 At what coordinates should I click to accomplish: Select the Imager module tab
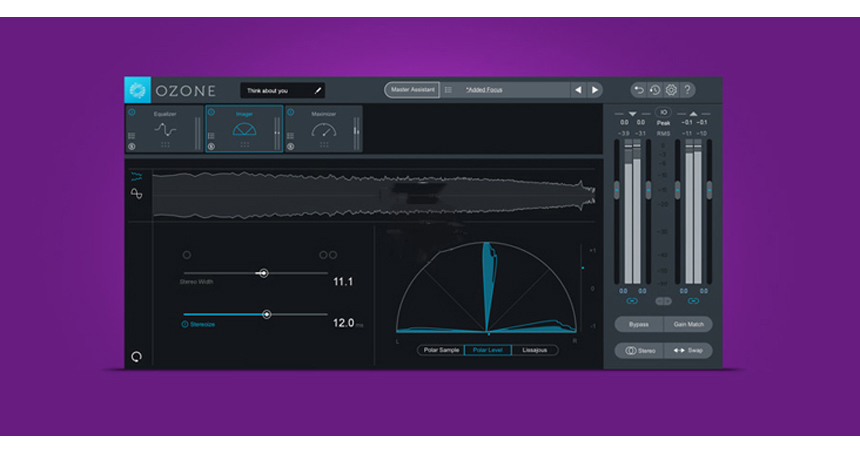point(244,129)
